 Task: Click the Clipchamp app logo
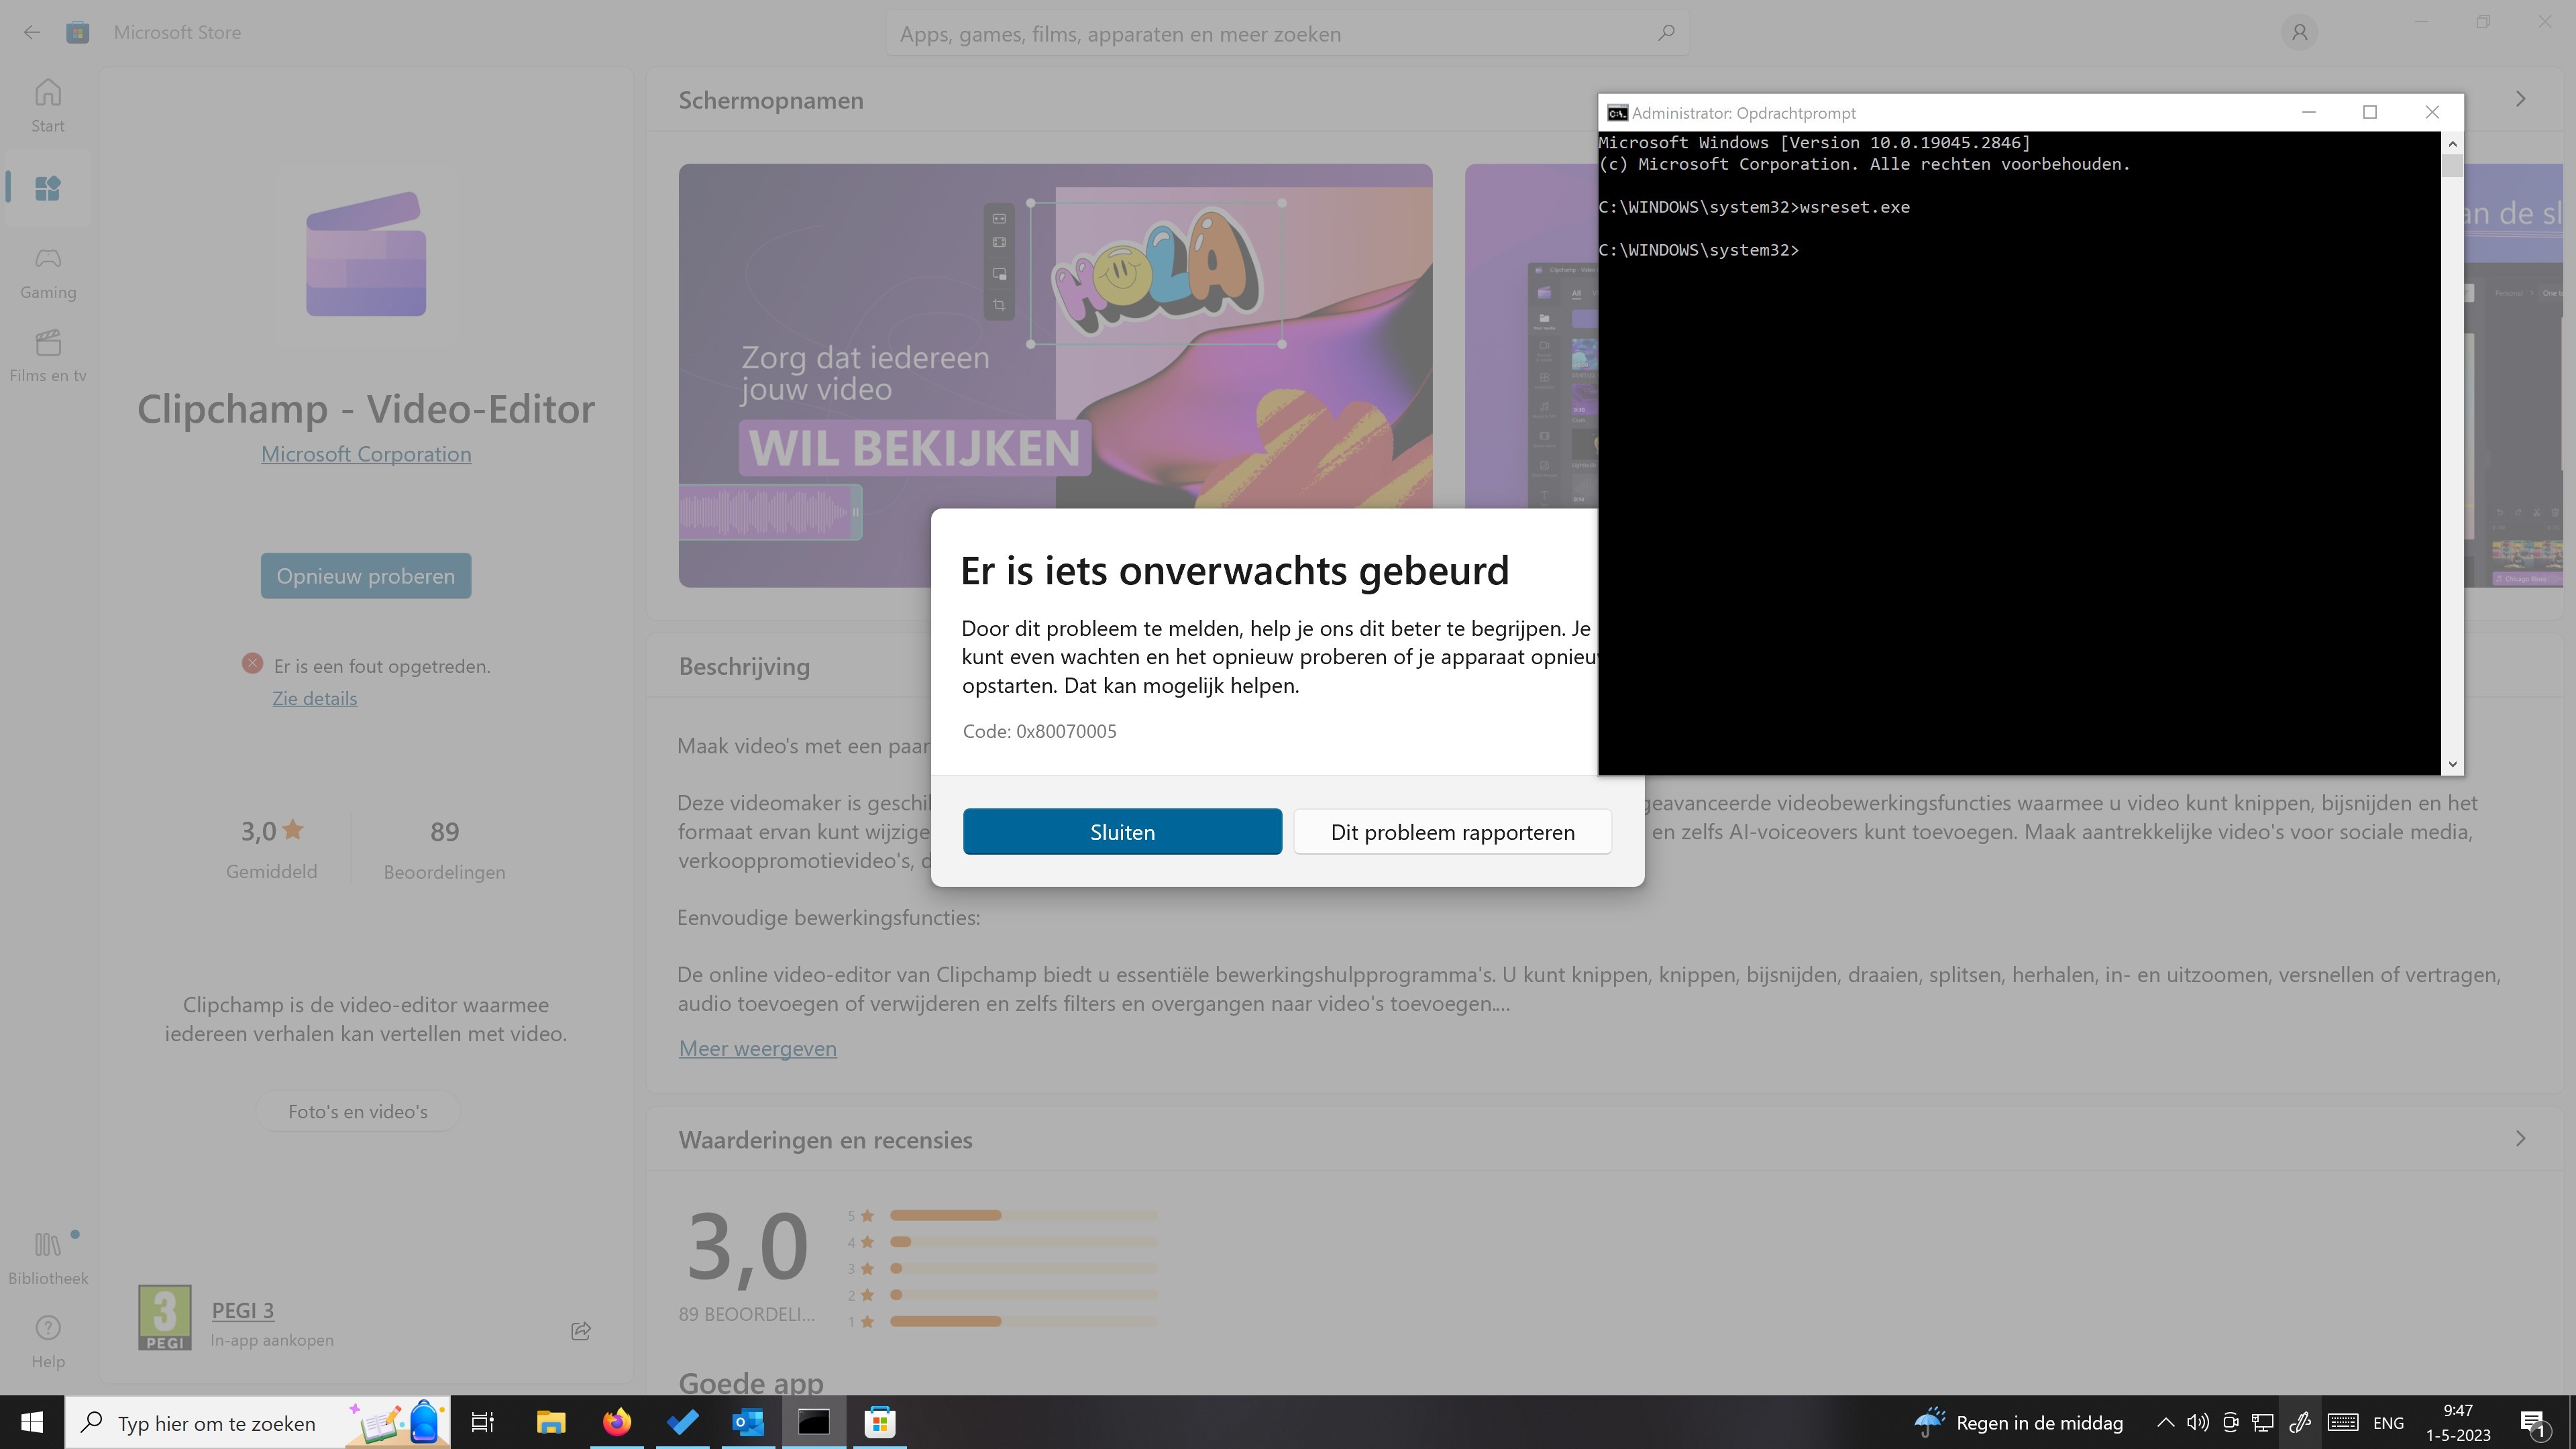click(366, 254)
